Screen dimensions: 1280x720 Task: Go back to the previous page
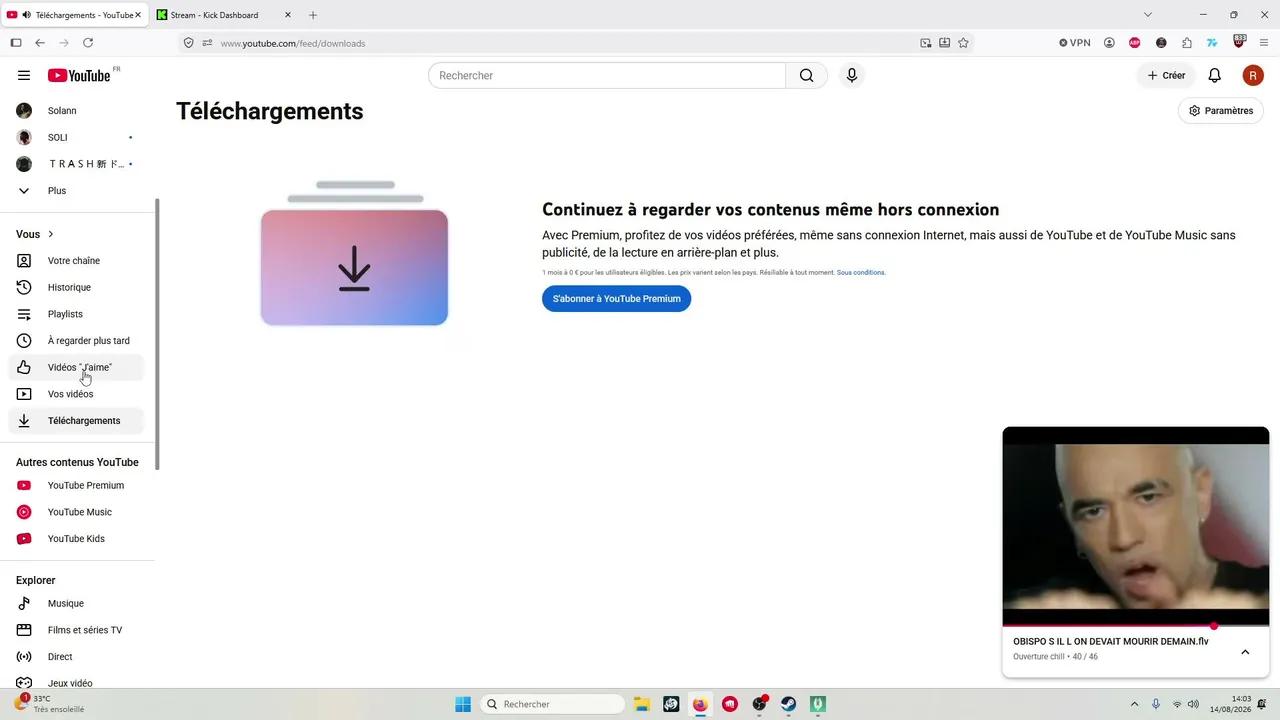point(40,43)
